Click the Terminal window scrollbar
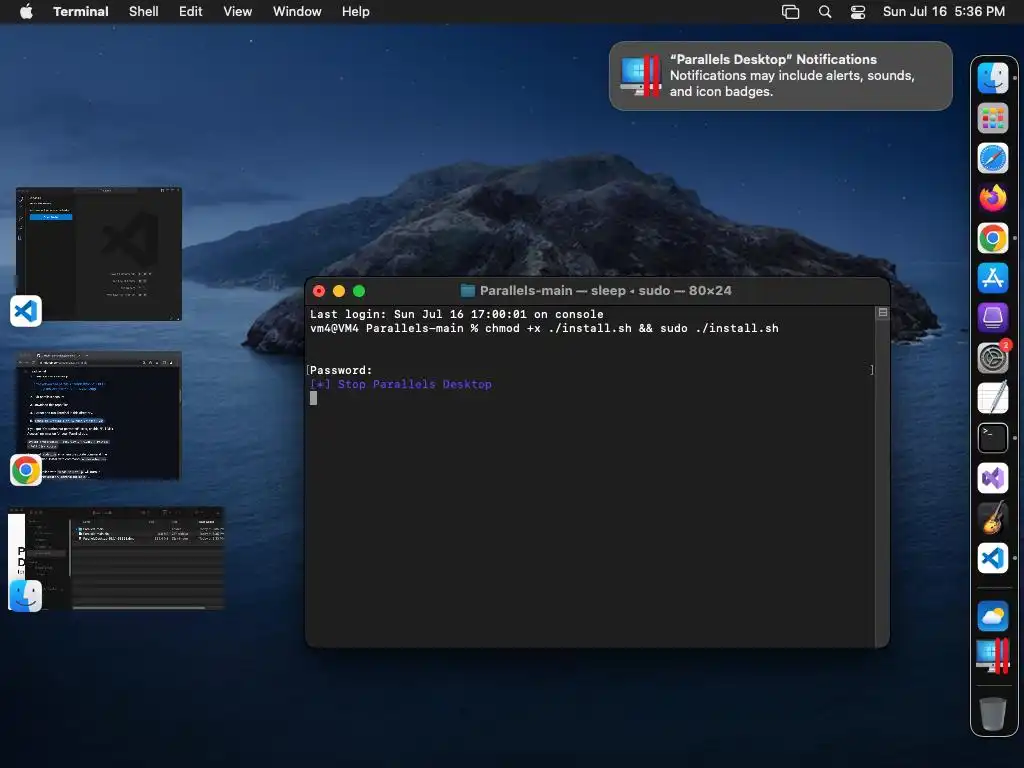 click(882, 477)
